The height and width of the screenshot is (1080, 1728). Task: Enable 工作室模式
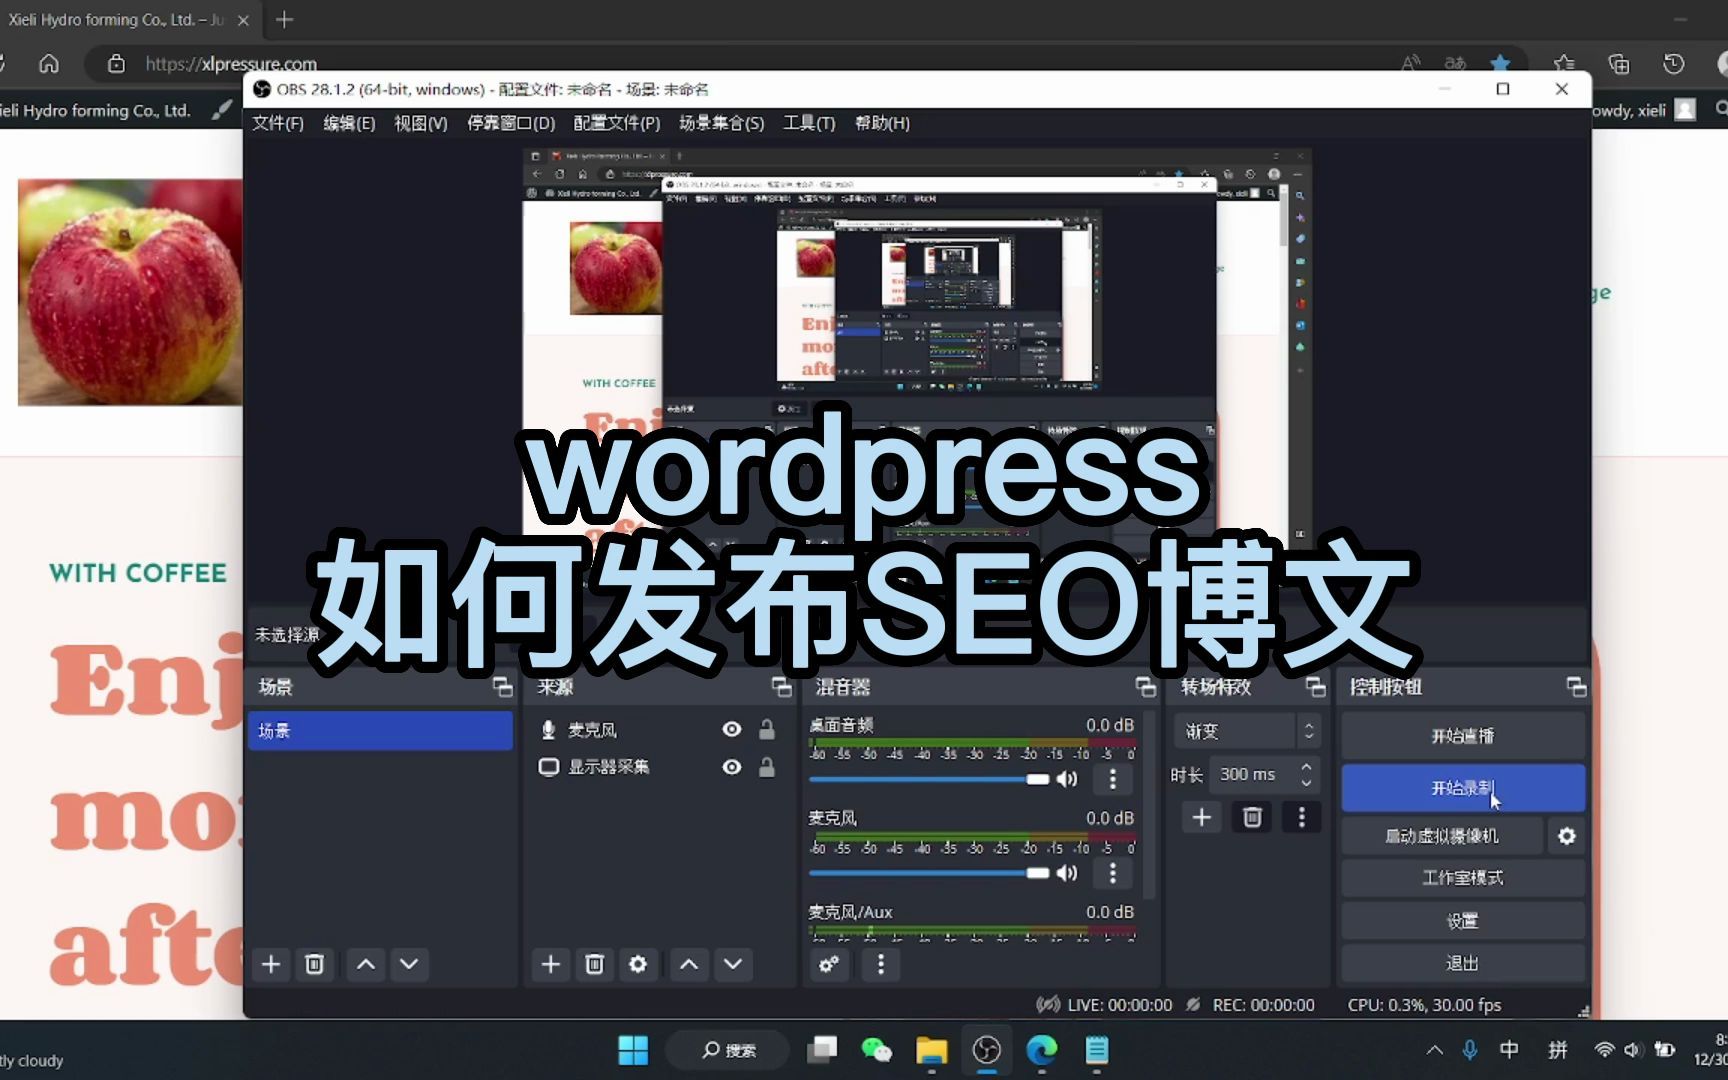click(x=1462, y=878)
